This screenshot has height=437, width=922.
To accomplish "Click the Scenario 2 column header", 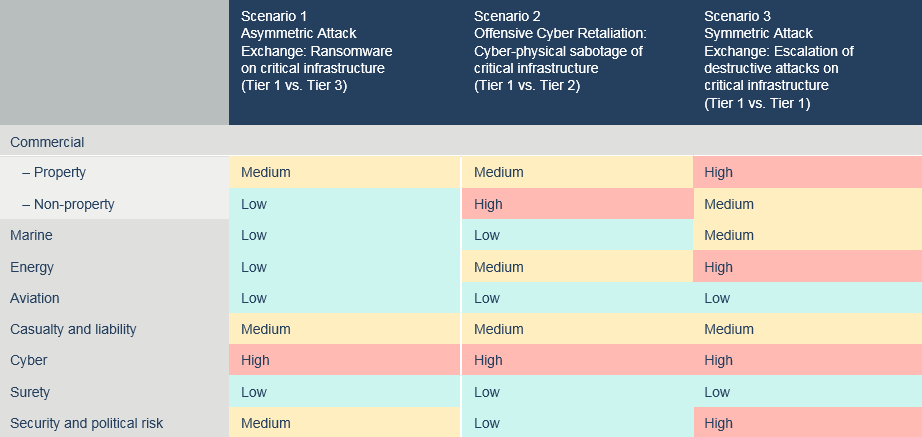I will 577,62.
